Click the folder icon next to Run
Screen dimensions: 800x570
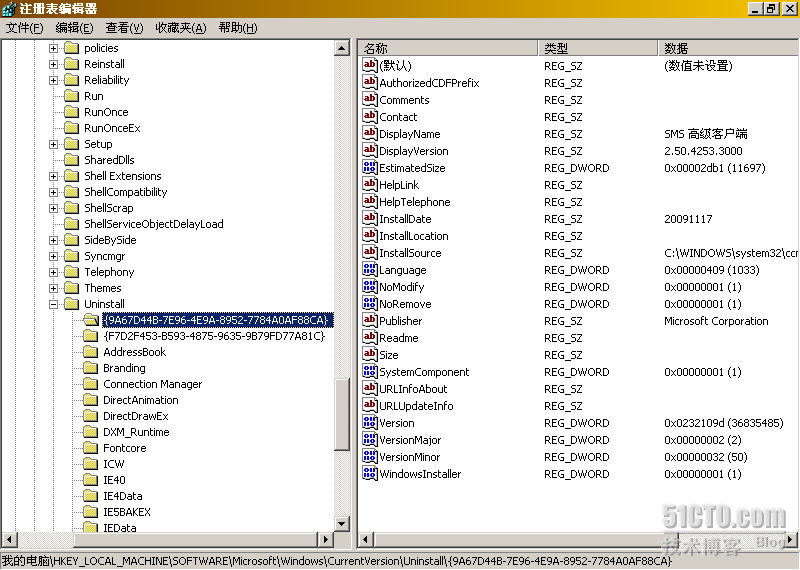[71, 96]
